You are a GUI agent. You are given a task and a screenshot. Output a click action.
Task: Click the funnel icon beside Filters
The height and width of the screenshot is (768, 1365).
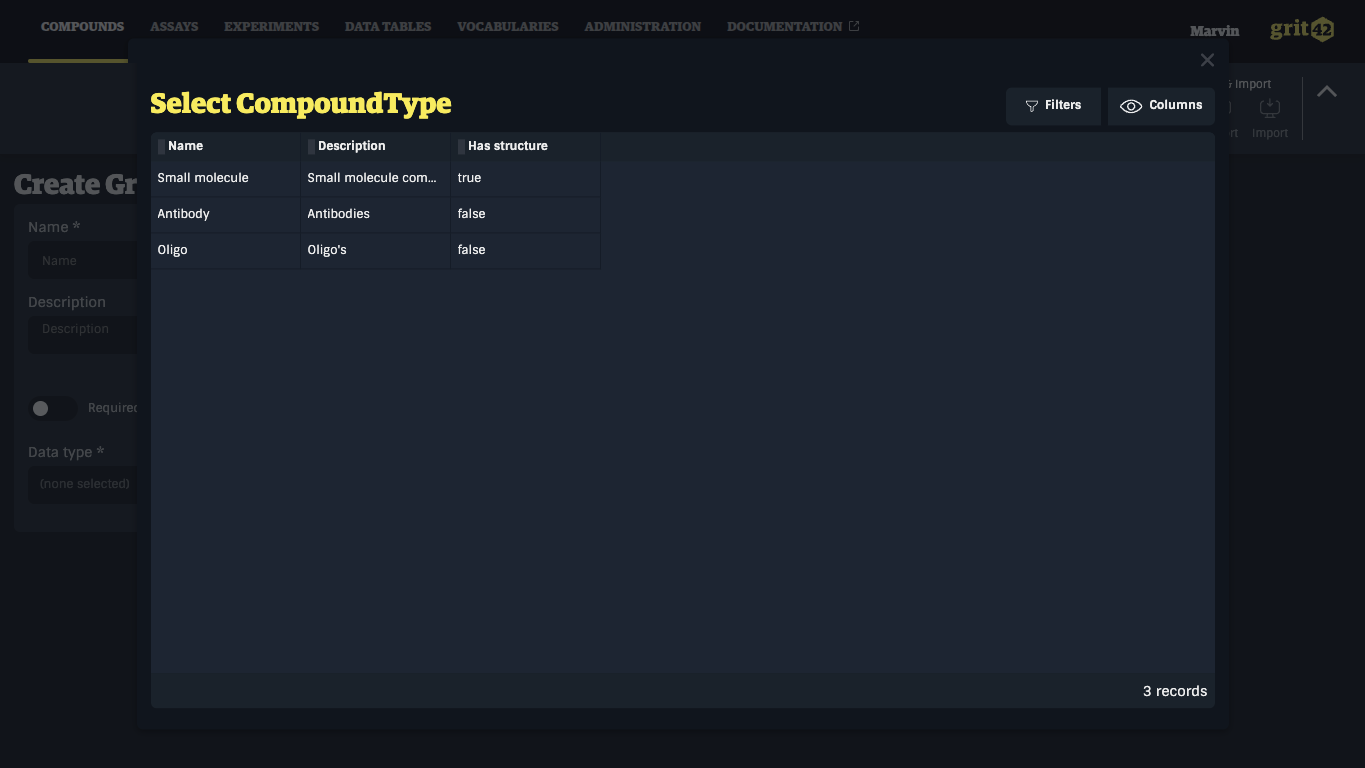click(x=1032, y=106)
